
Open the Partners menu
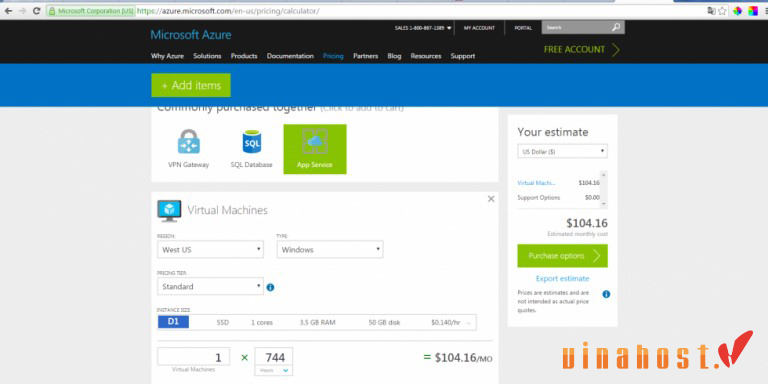coord(365,56)
